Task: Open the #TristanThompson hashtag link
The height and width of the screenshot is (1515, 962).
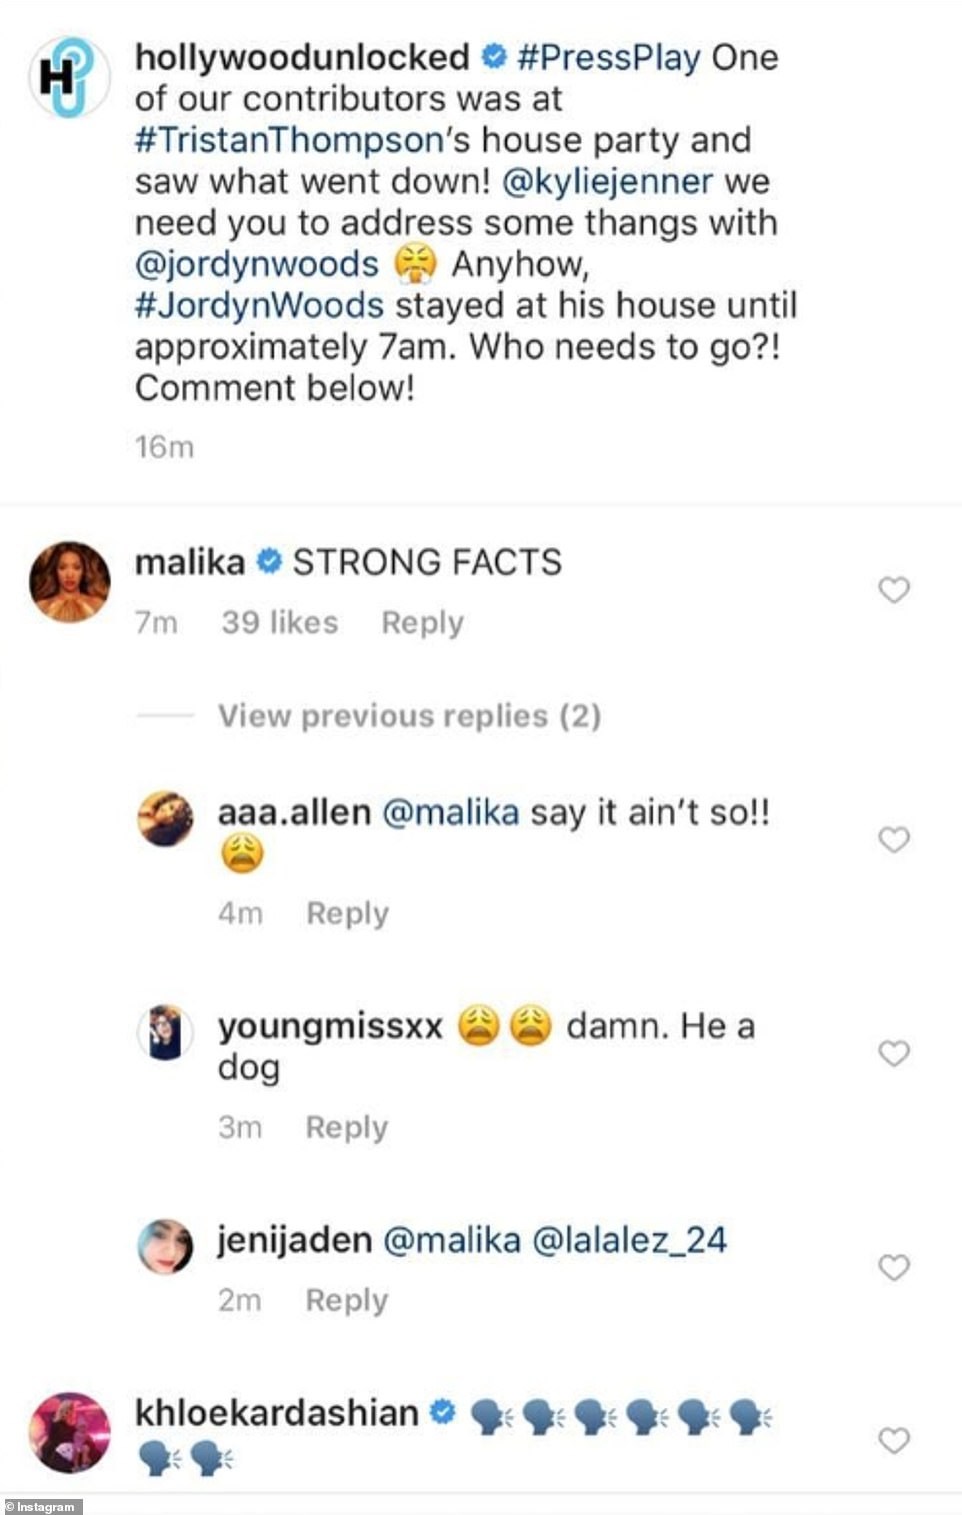Action: coord(289,140)
